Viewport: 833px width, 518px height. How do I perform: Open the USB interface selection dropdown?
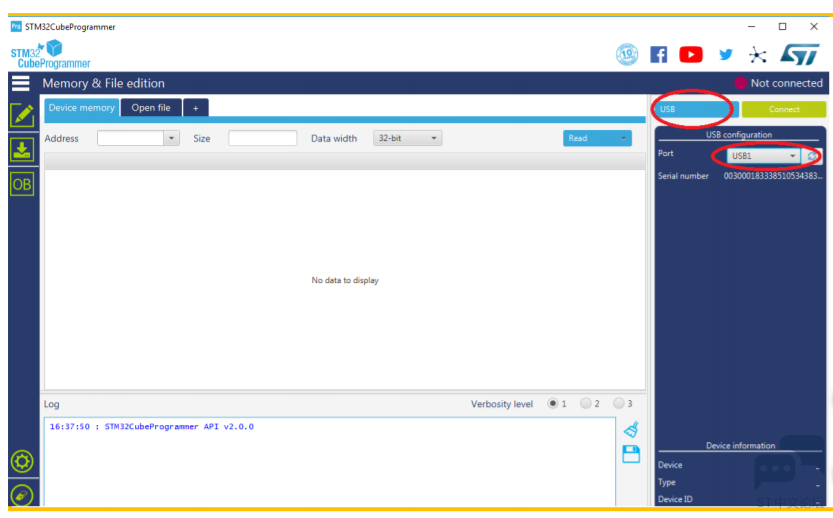(696, 109)
